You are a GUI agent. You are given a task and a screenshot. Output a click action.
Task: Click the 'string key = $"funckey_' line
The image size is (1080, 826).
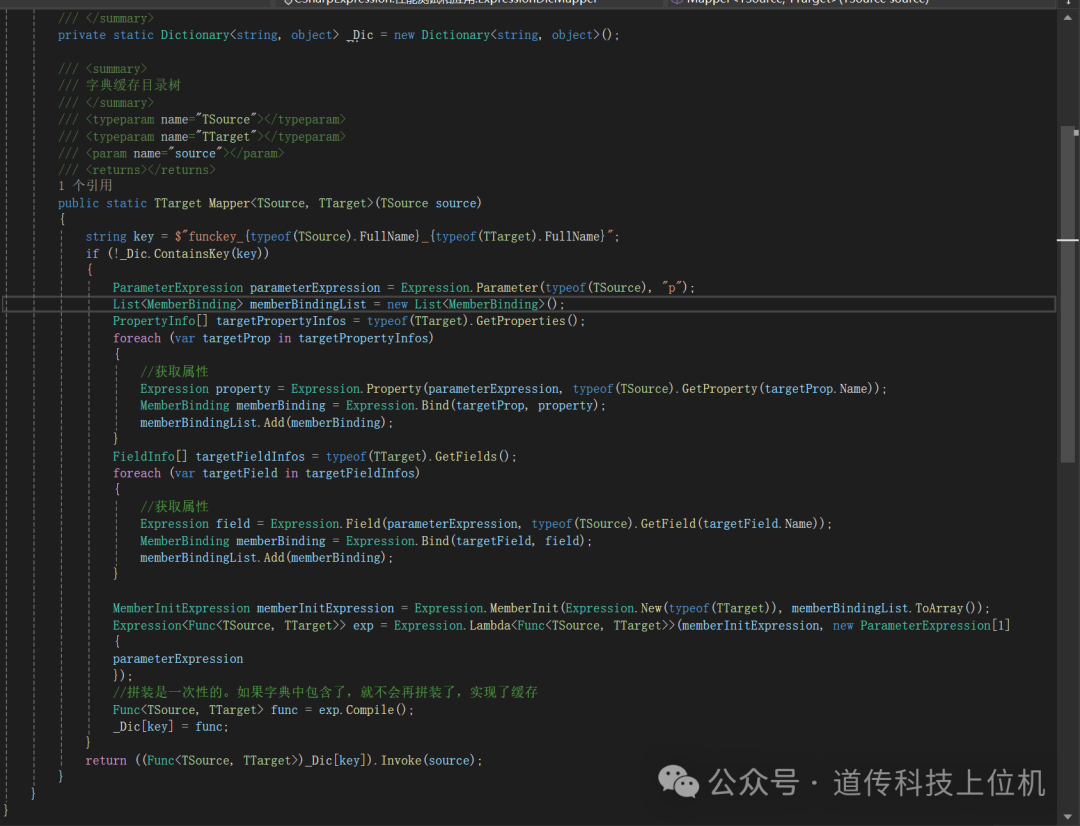click(x=352, y=236)
